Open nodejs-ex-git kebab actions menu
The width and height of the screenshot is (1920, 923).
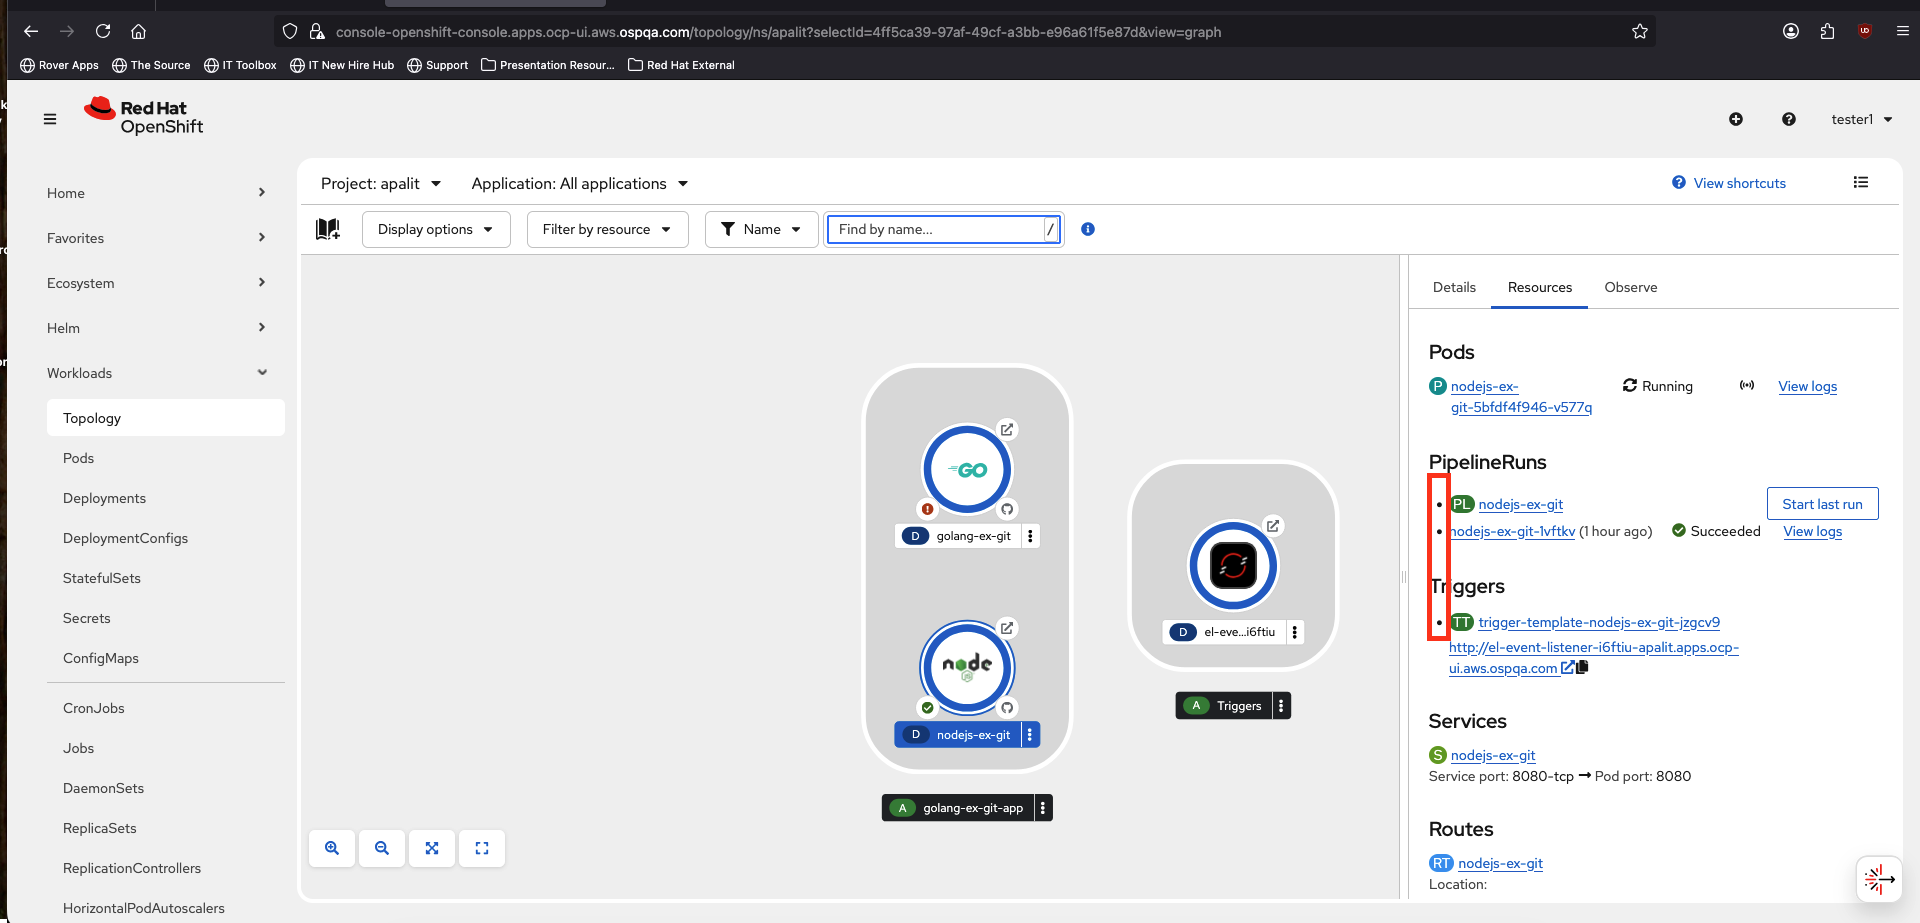tap(1030, 735)
